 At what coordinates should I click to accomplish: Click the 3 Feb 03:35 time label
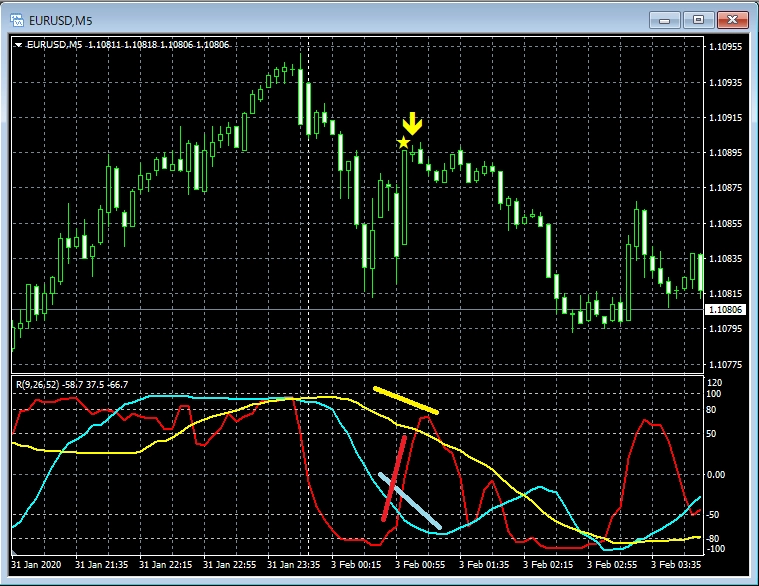click(x=675, y=565)
